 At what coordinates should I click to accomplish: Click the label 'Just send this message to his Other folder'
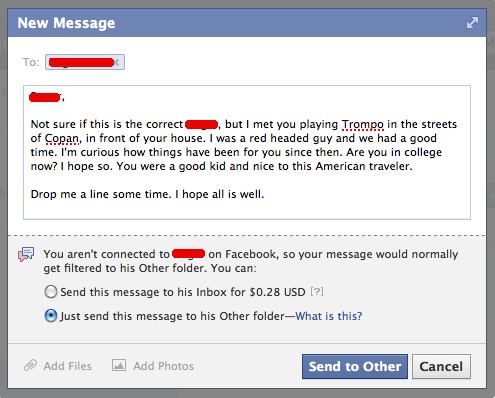pyautogui.click(x=172, y=316)
